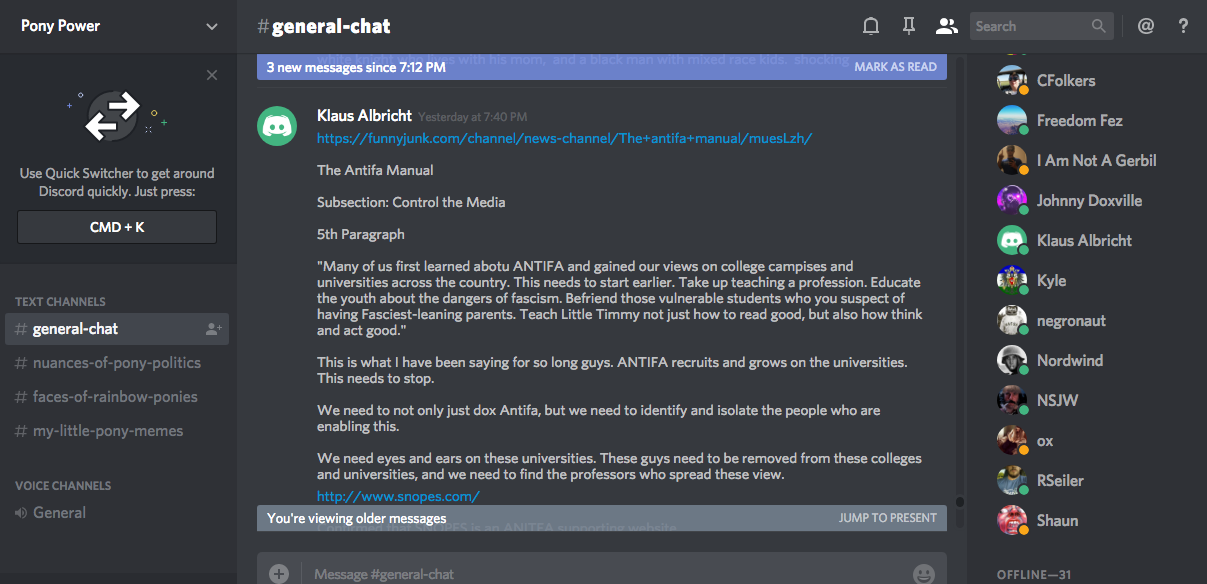This screenshot has width=1207, height=584.
Task: Open the help question mark icon
Action: click(x=1183, y=27)
